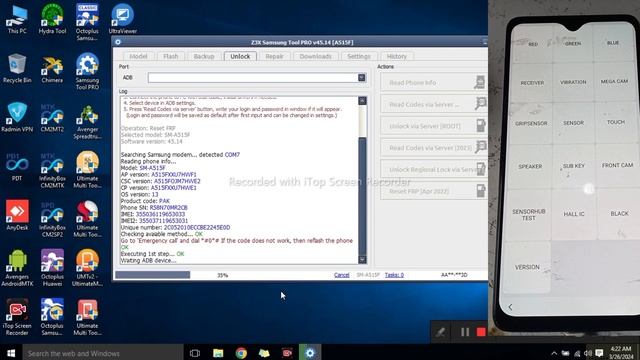The image size is (640, 360).
Task: Click the taskbar search box
Action: click(x=103, y=353)
